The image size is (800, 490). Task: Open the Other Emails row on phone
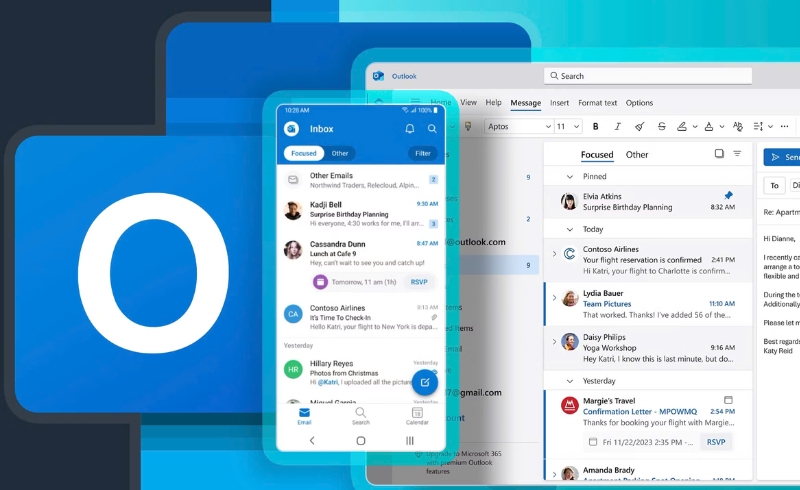361,180
